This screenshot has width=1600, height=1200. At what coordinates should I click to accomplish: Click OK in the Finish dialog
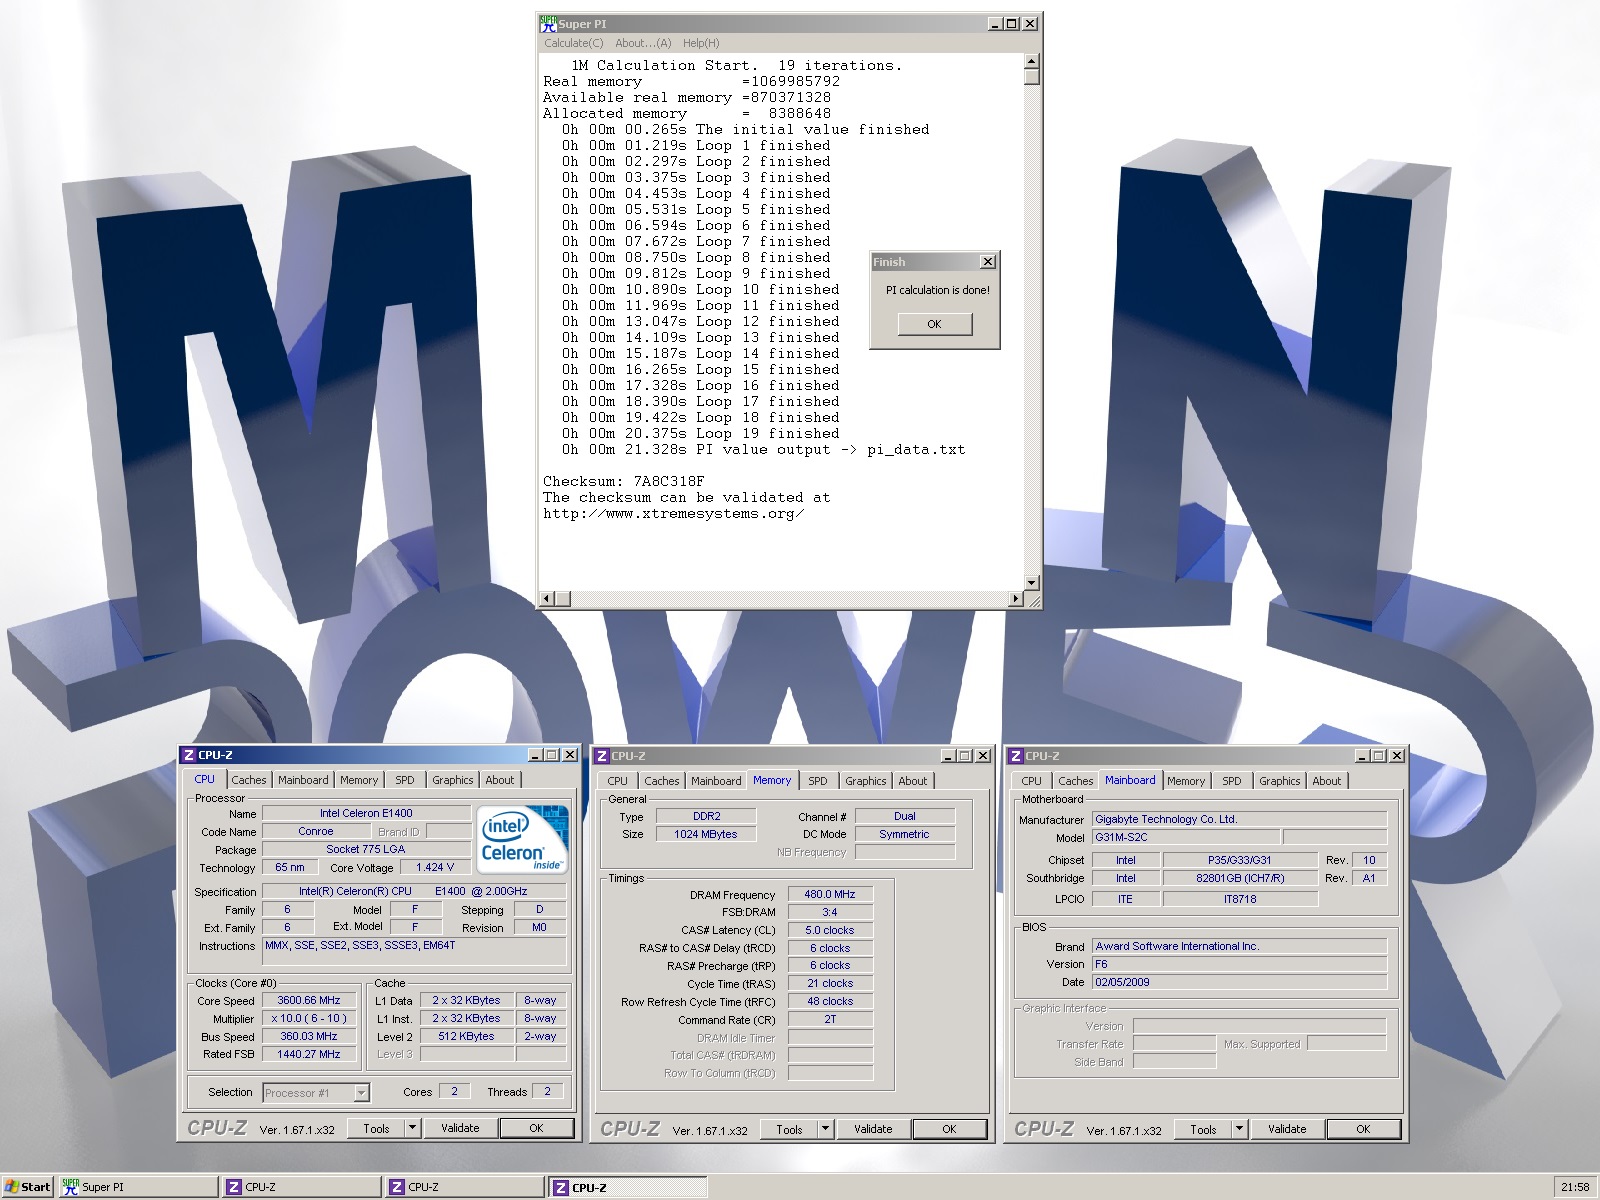(x=934, y=324)
